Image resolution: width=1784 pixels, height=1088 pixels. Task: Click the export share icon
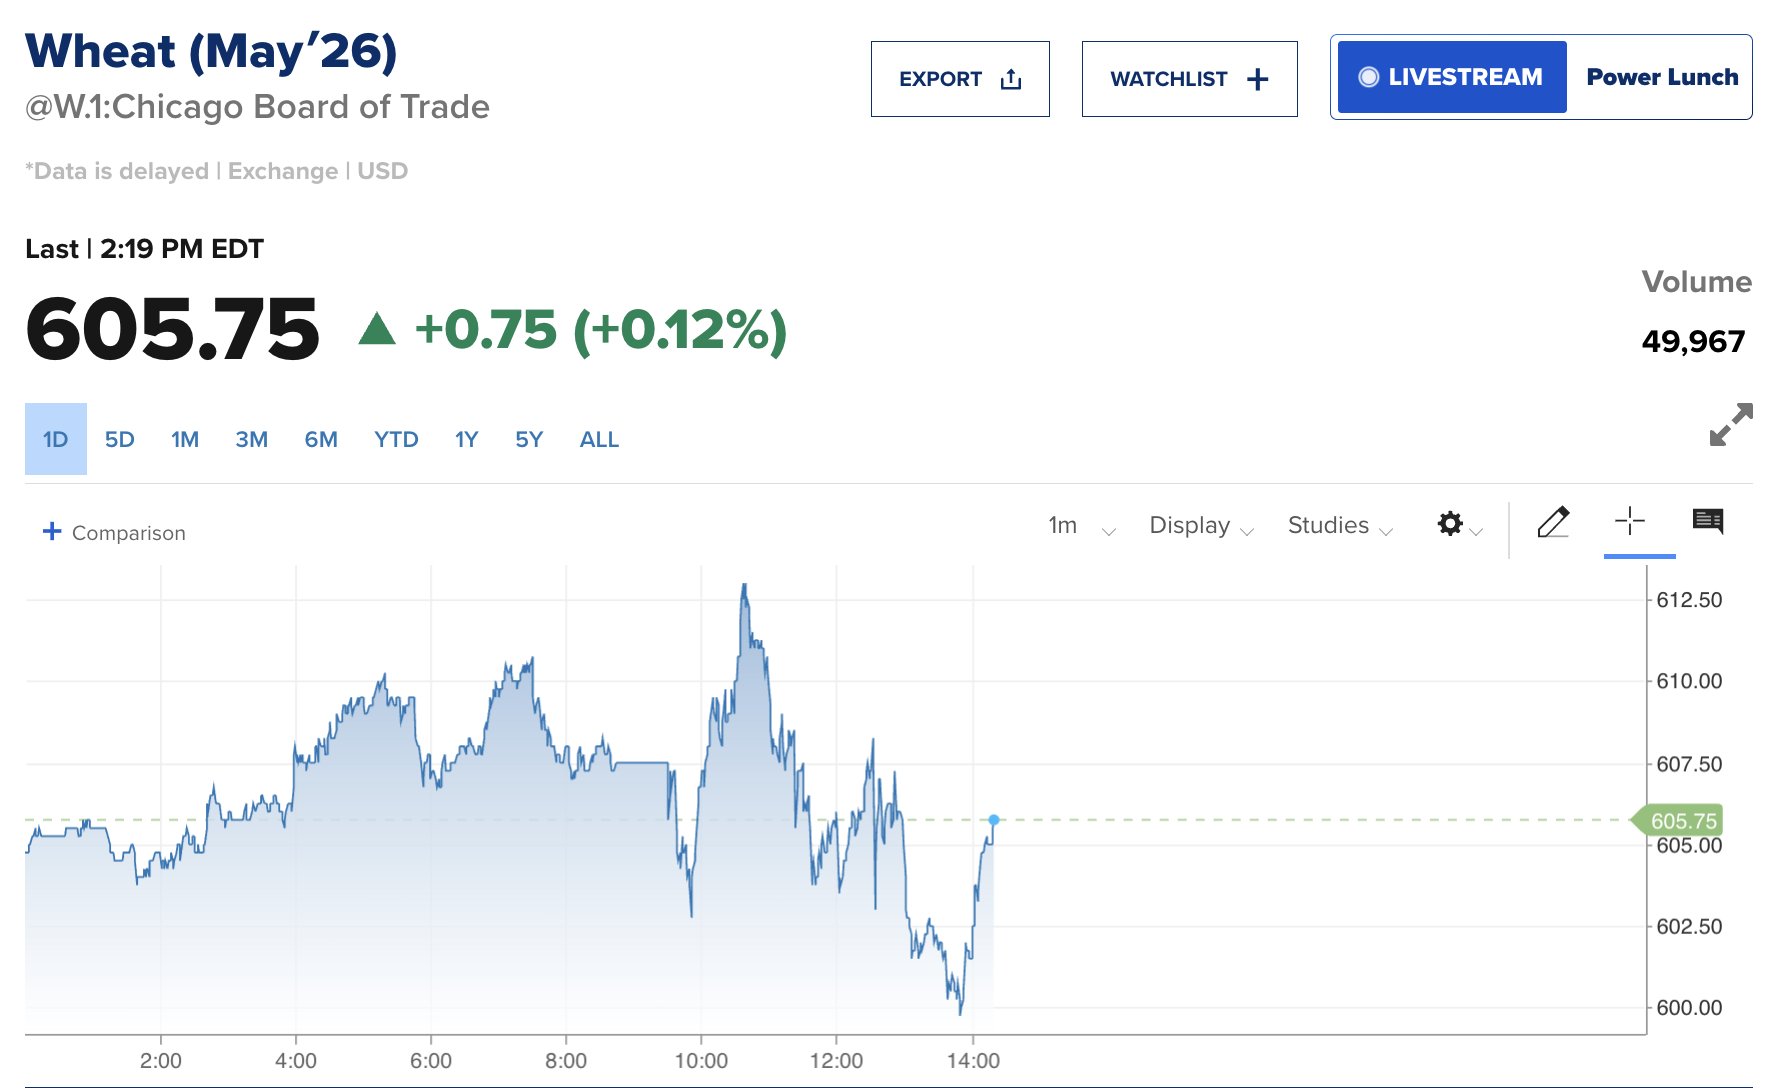tap(1011, 79)
